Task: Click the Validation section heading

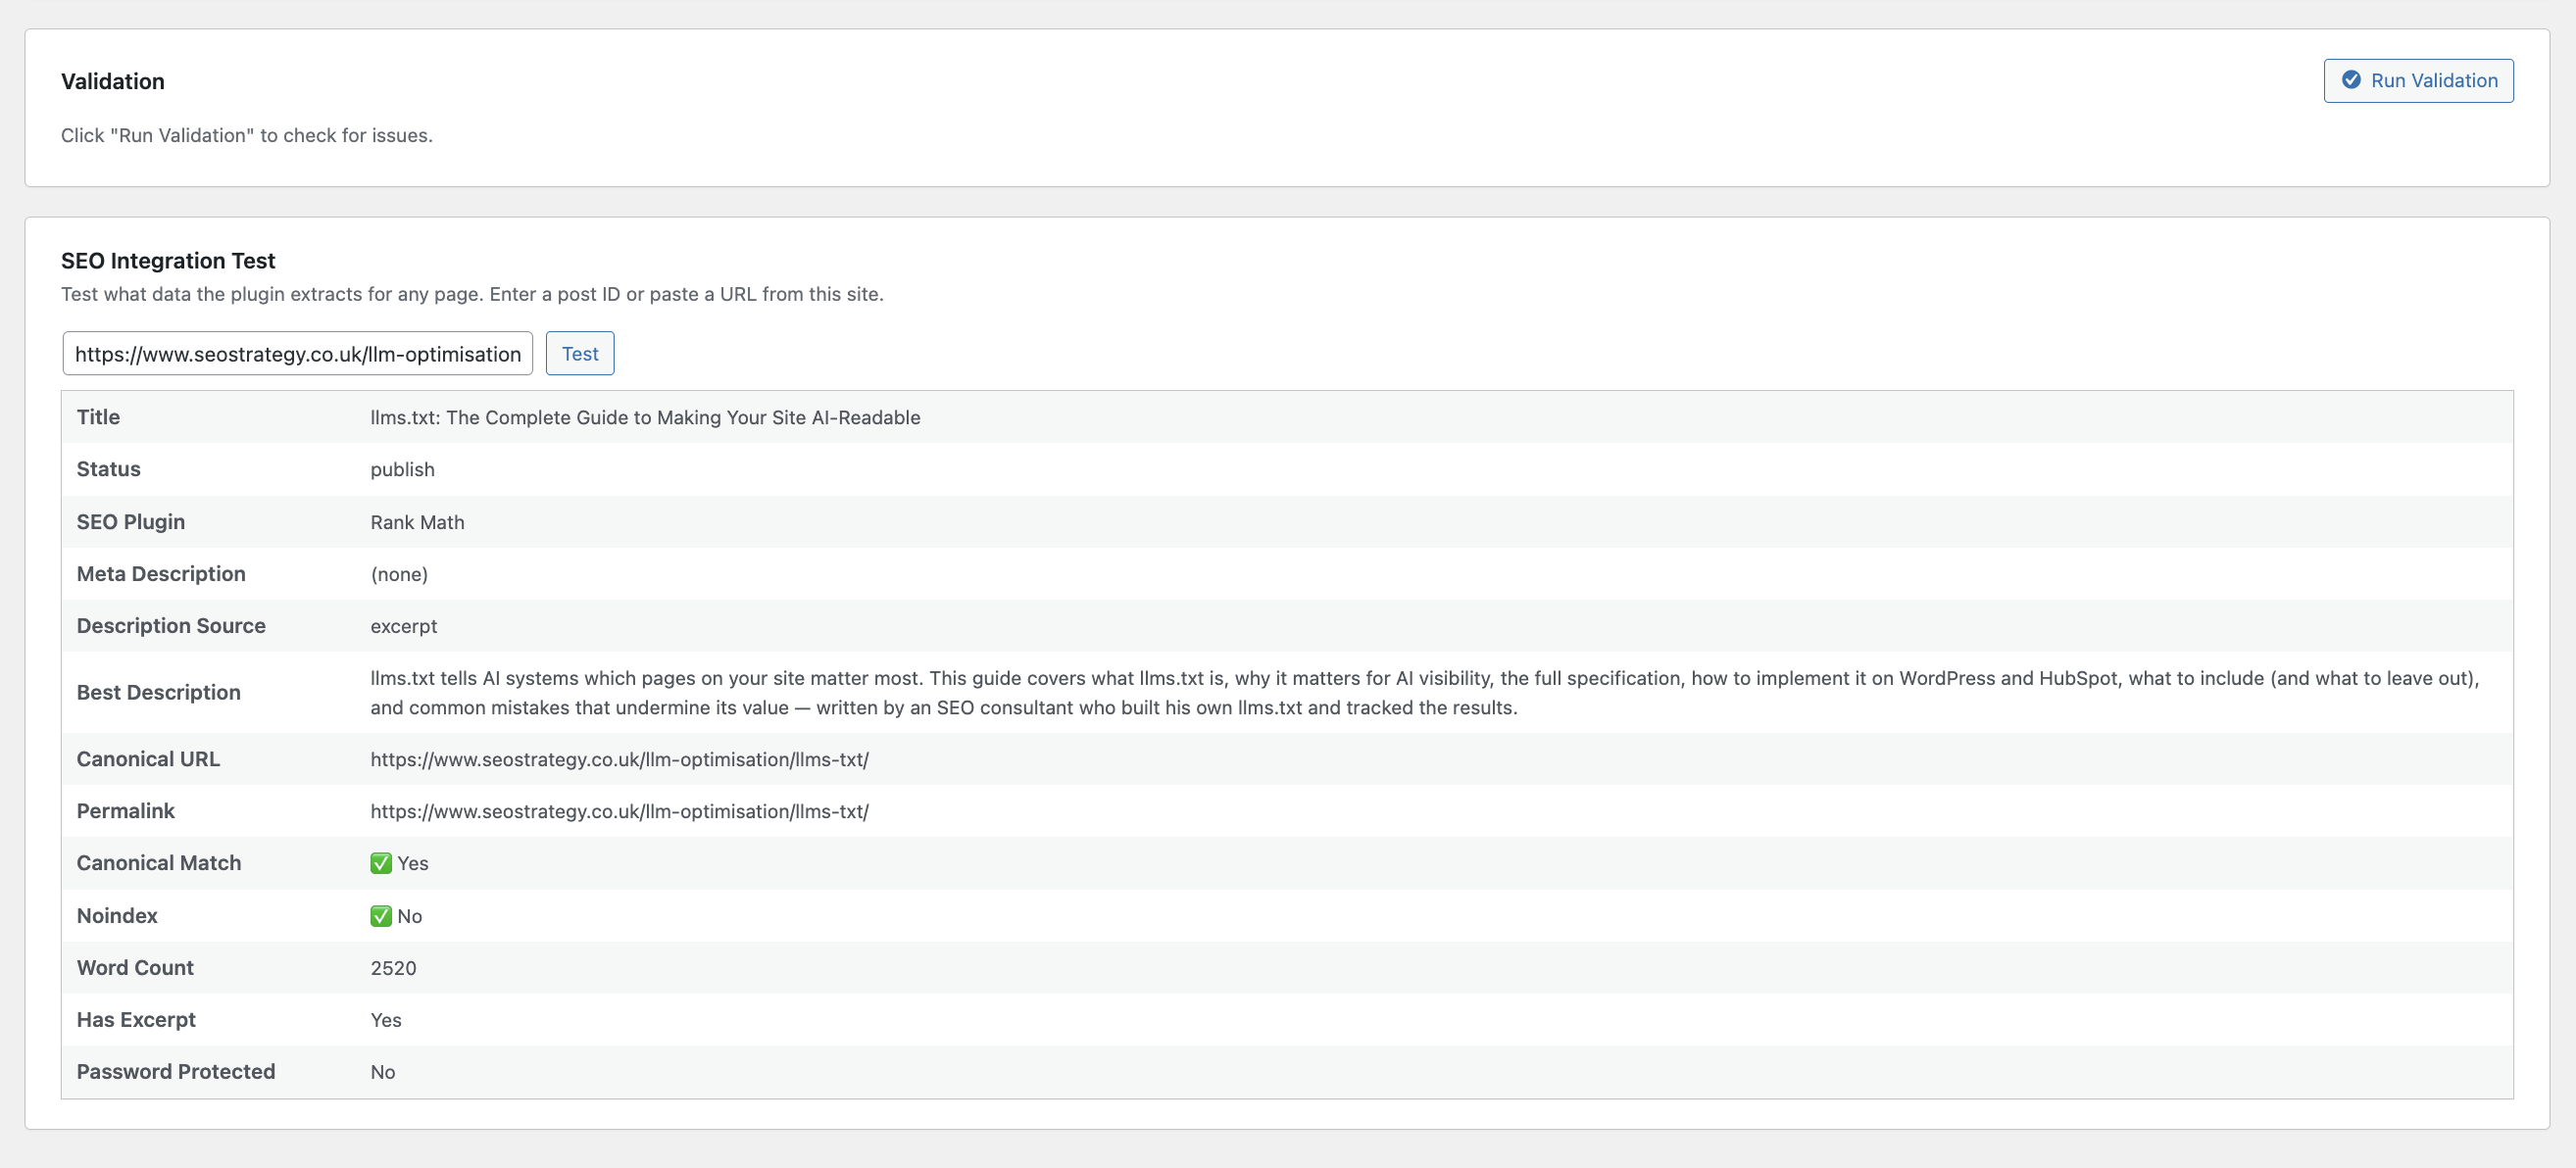Action: click(x=113, y=81)
